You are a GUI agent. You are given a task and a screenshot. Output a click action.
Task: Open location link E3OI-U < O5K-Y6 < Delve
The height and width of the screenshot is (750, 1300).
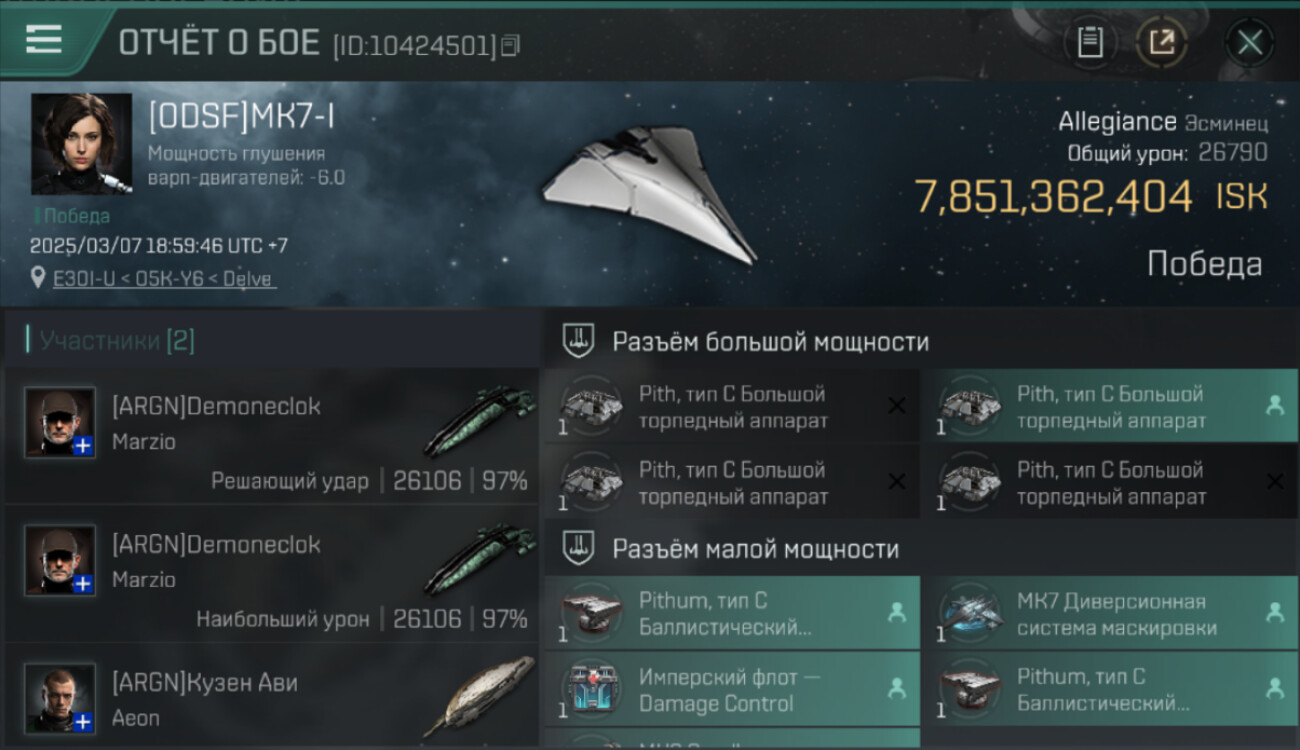click(164, 279)
